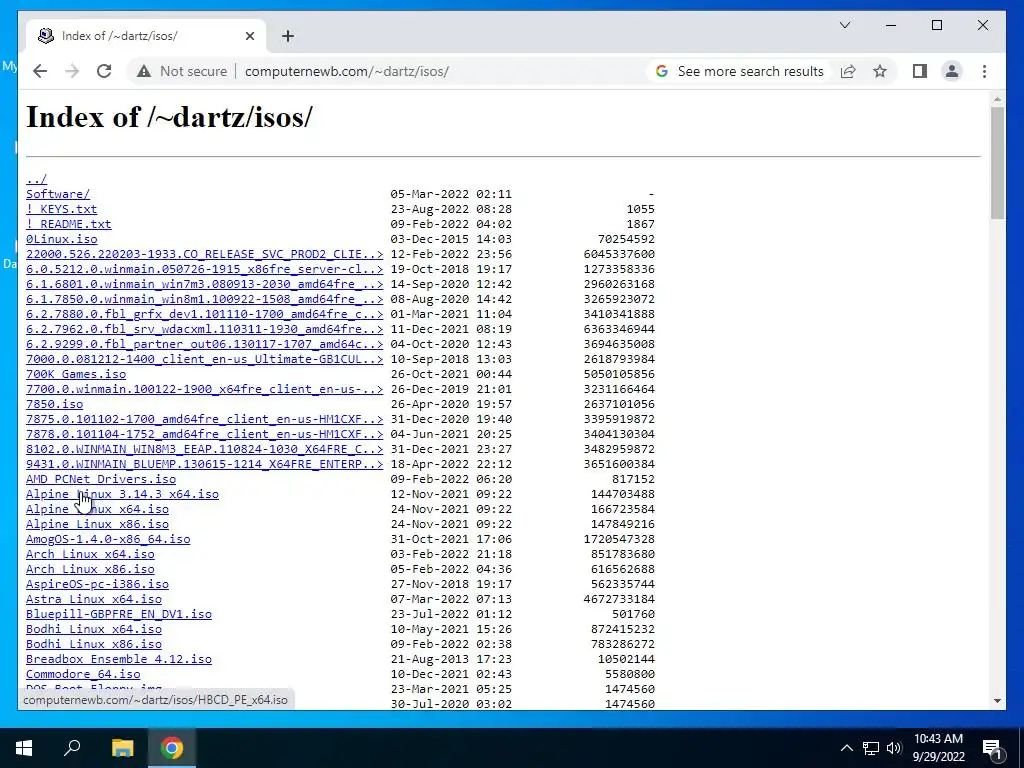
Task: Click the address bar URL
Action: (x=347, y=71)
